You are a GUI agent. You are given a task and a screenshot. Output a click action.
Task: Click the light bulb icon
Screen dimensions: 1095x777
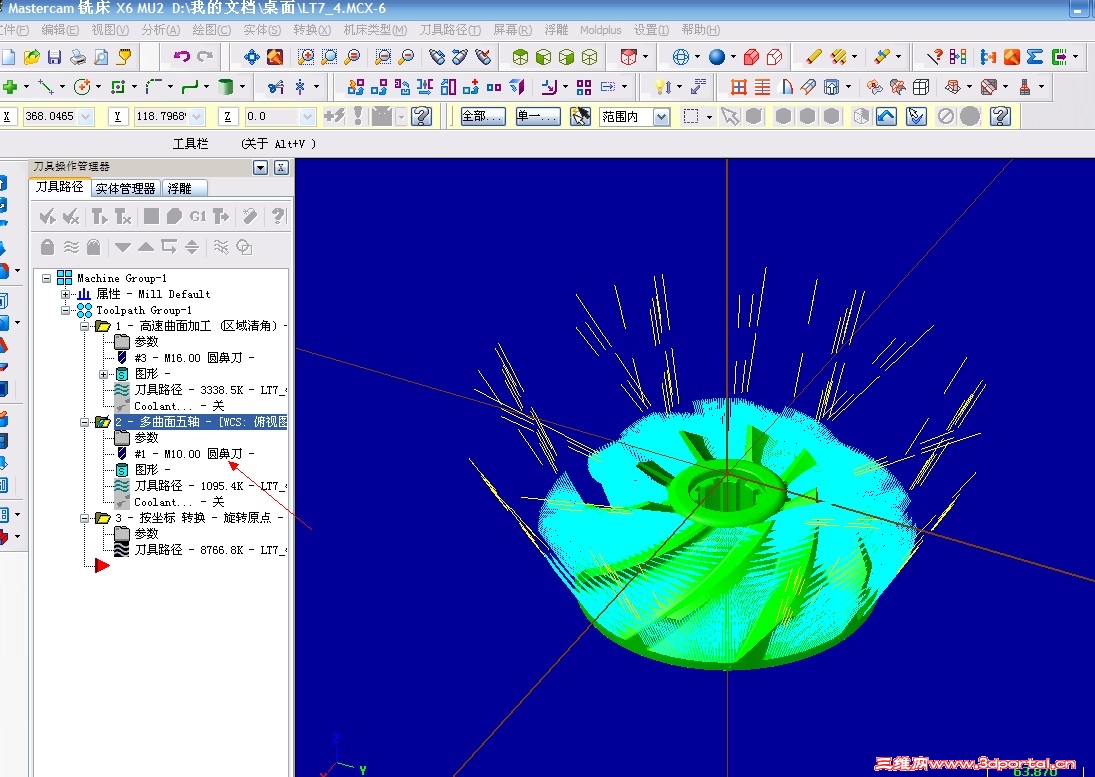pos(659,87)
